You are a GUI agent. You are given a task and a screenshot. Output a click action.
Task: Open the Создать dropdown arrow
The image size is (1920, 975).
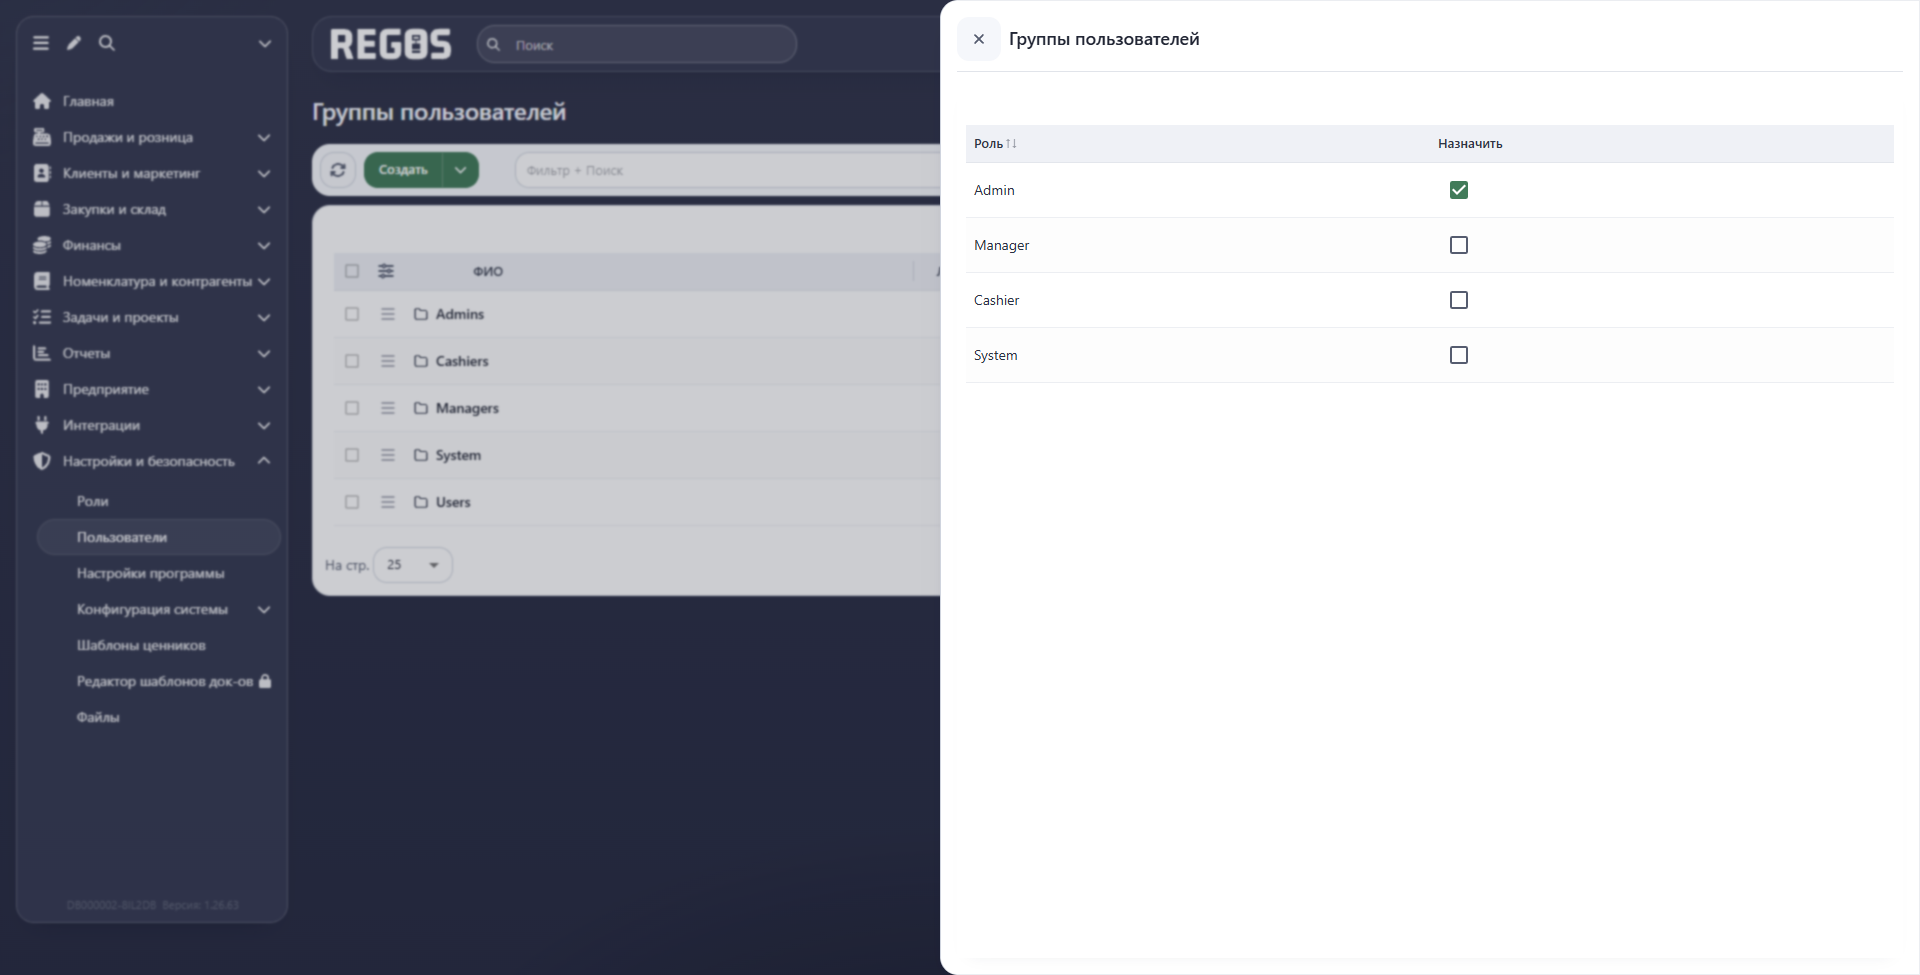tap(460, 170)
